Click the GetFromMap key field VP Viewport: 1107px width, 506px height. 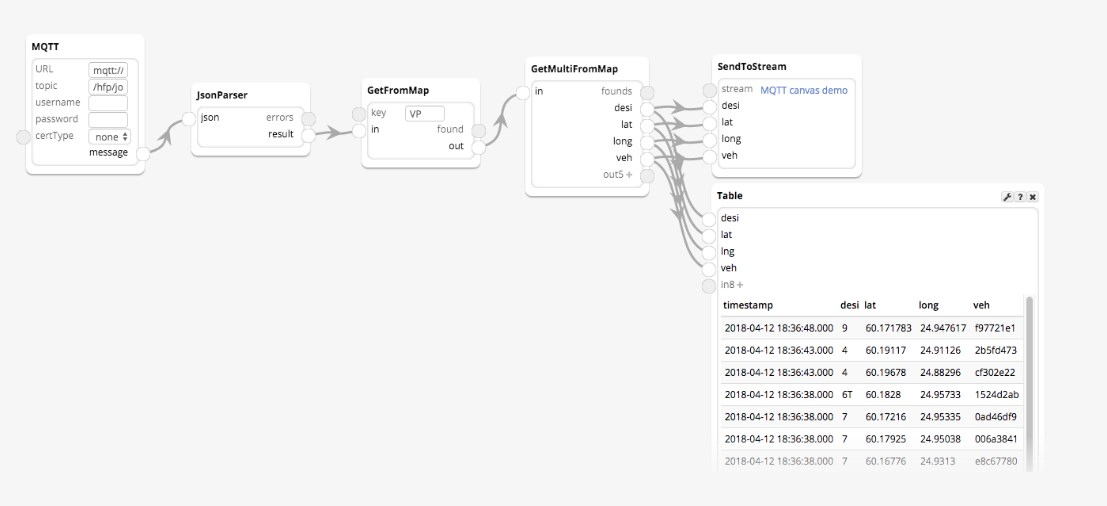point(425,114)
